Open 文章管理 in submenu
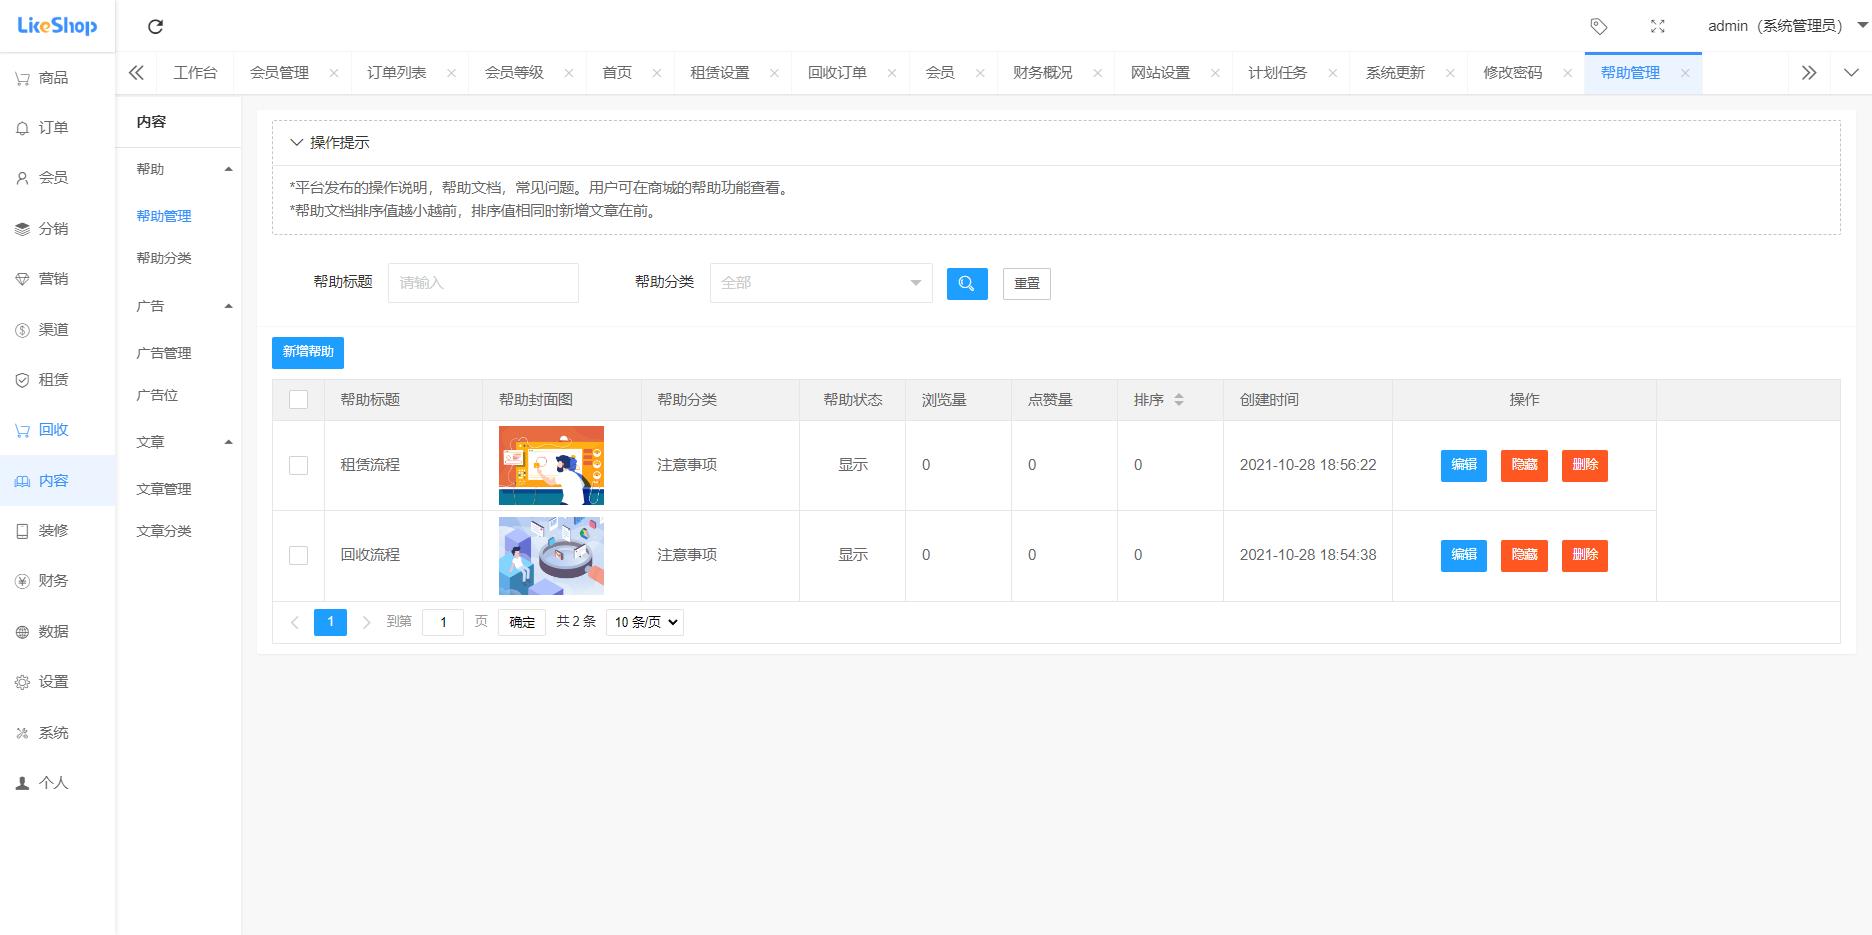1872x935 pixels. pos(164,489)
